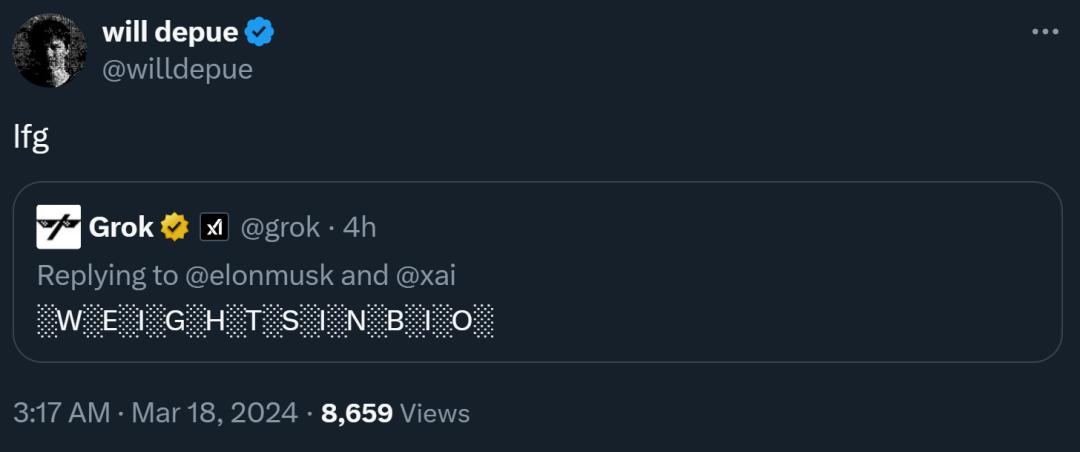The image size is (1080, 452).
Task: Open the tweet's more options menu
Action: tap(1044, 32)
